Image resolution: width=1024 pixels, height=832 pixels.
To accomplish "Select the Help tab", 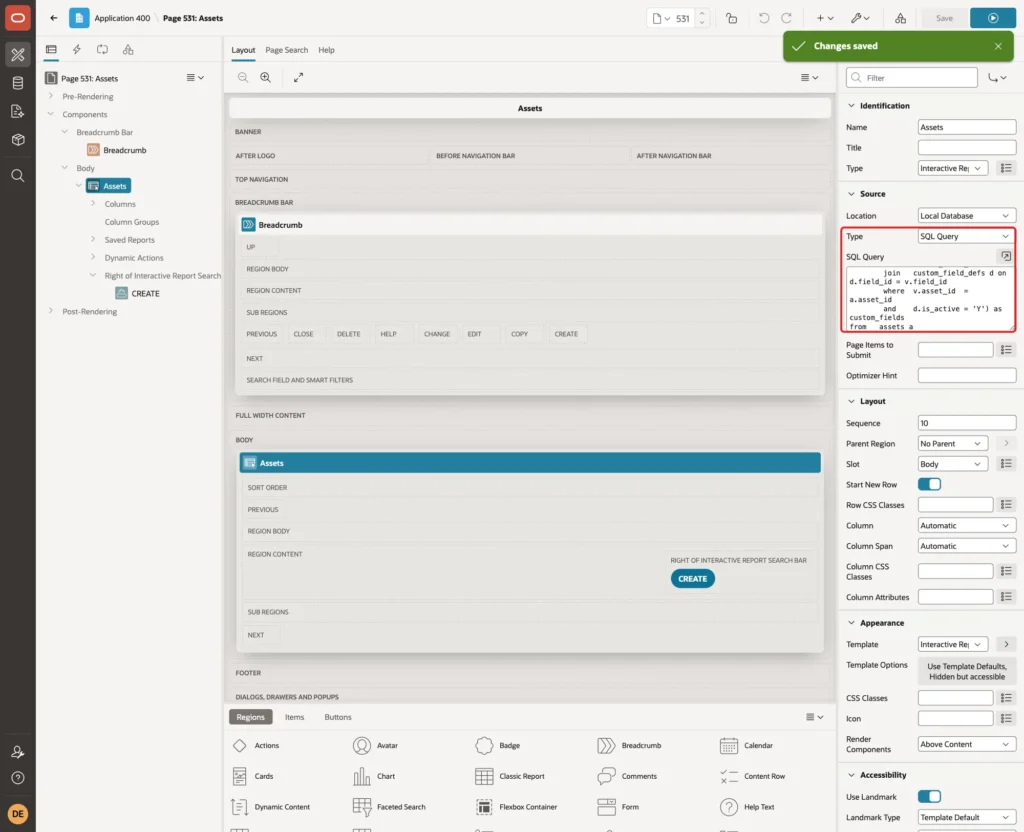I will (x=326, y=50).
